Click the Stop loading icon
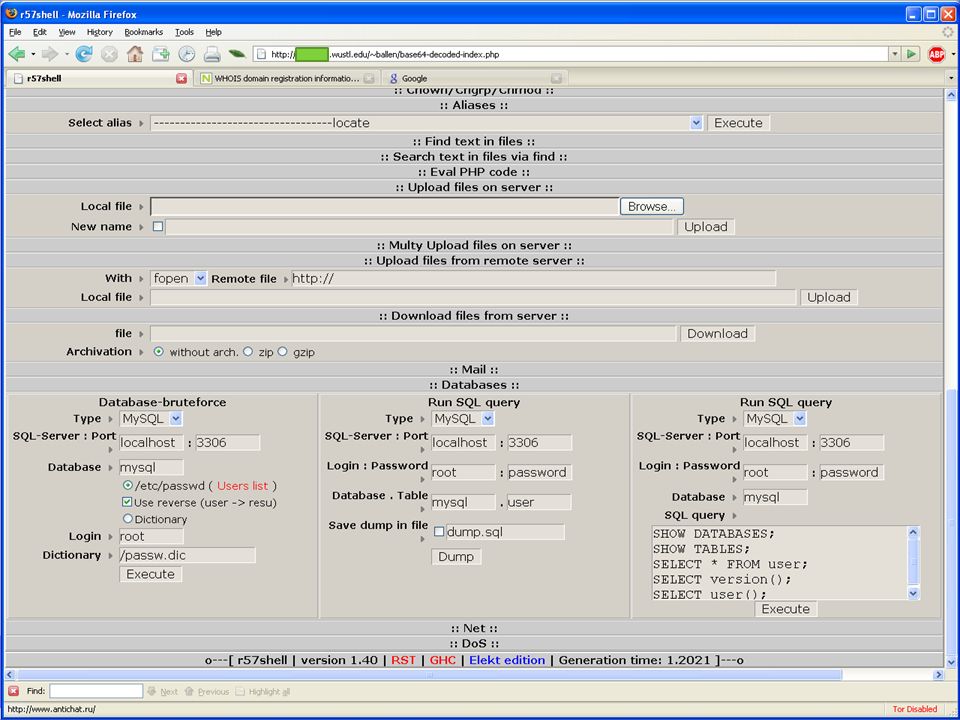Screen dimensions: 960x720 tap(110, 54)
